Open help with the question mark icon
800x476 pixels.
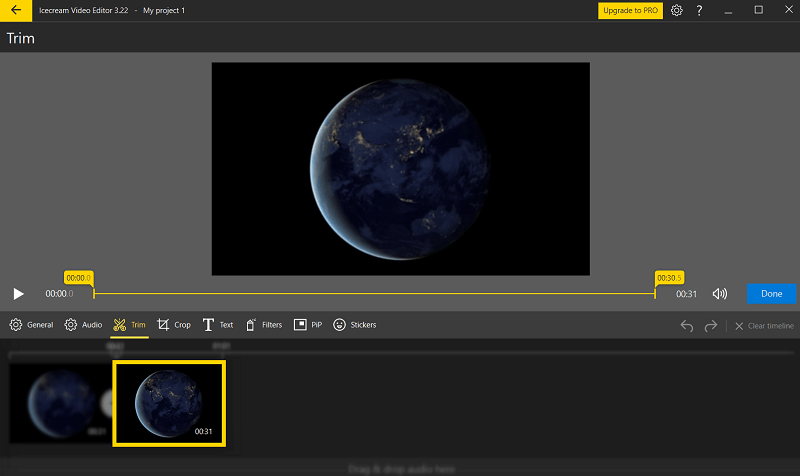[699, 10]
